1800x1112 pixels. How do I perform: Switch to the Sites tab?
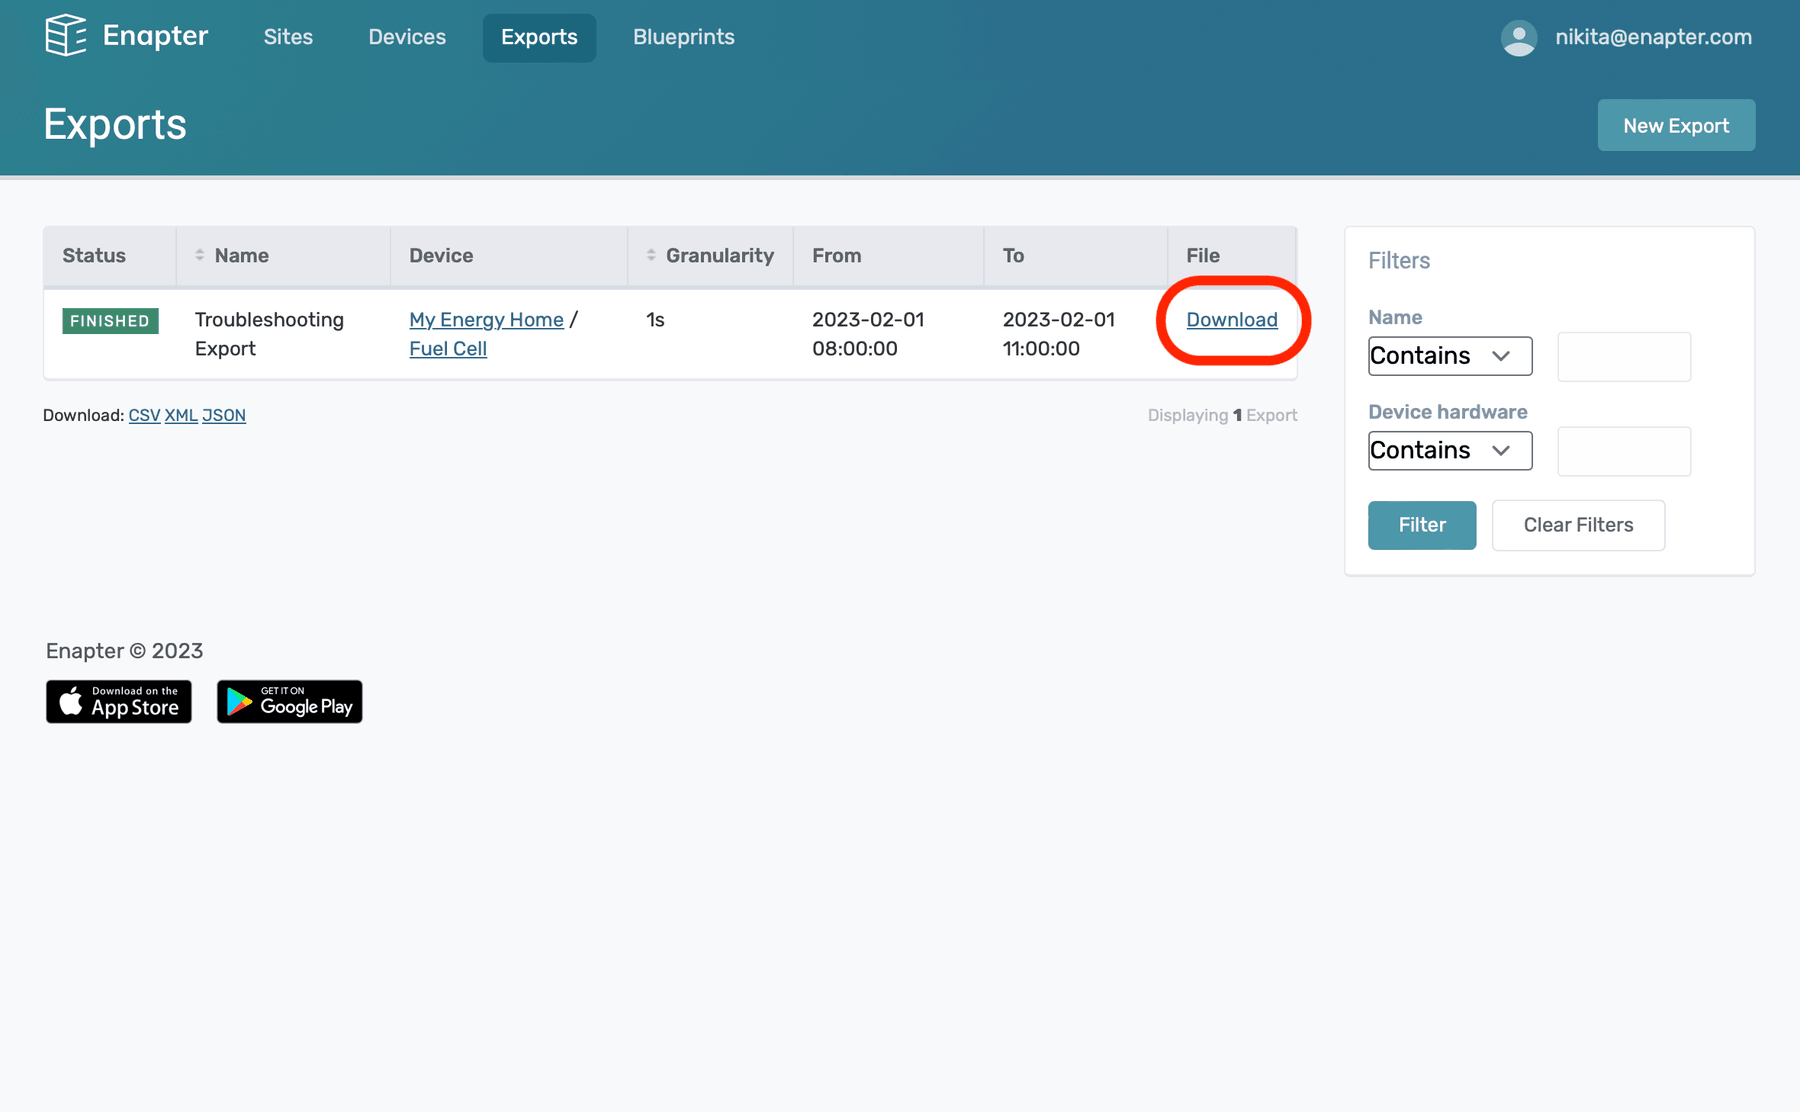288,37
